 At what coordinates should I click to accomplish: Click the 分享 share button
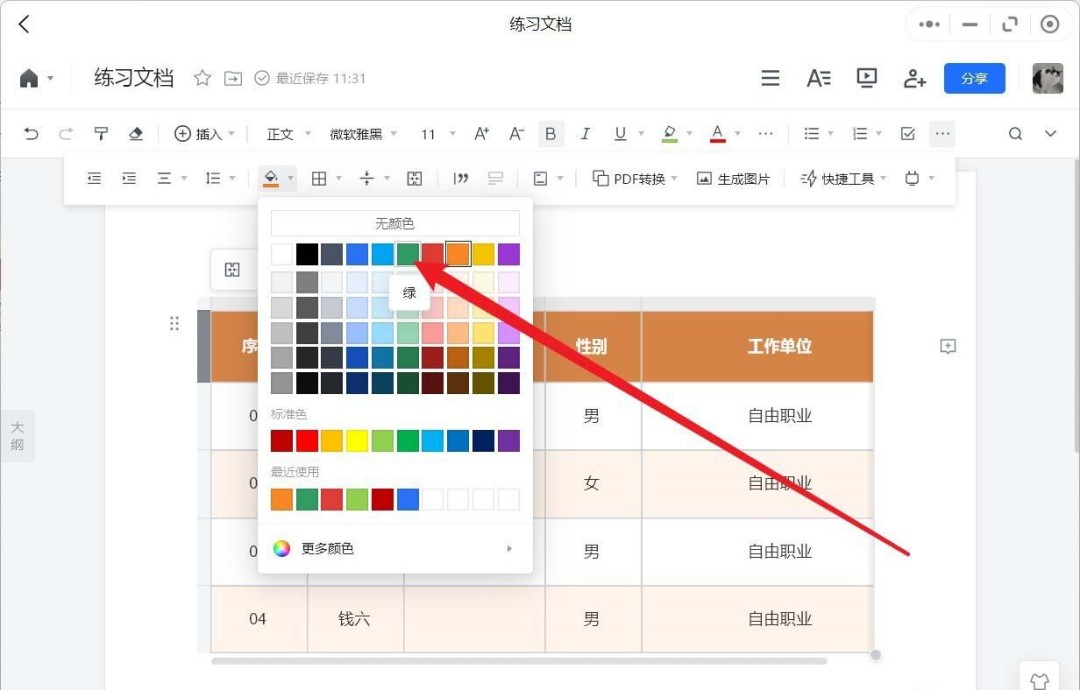coord(974,77)
